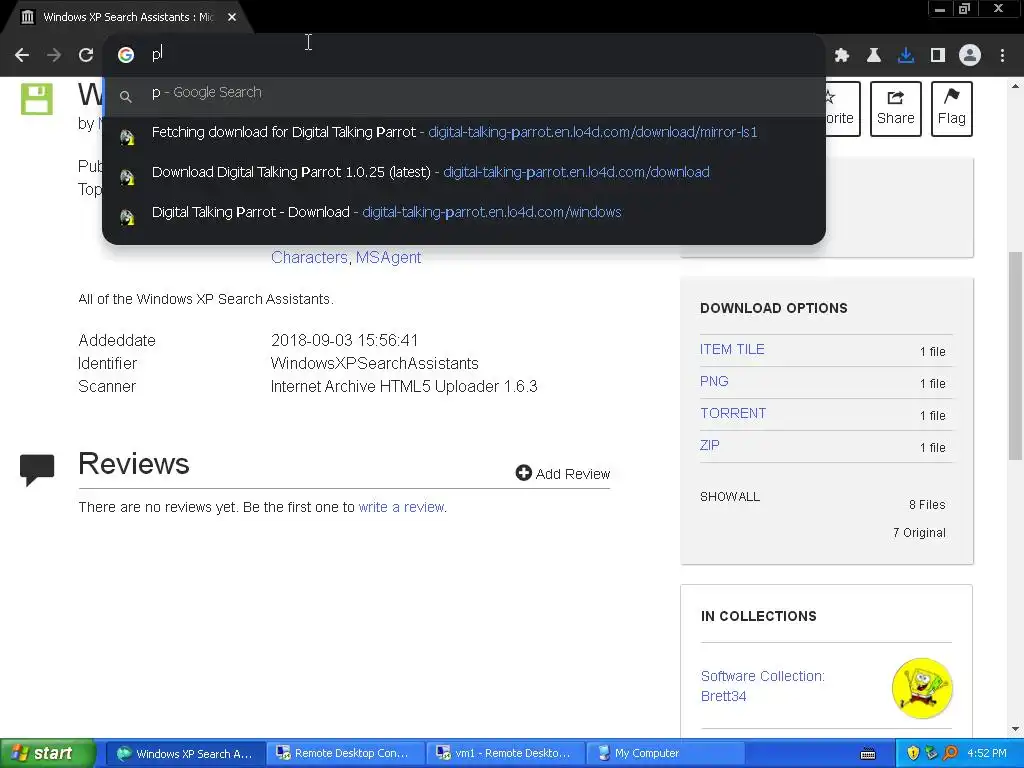Click the tray icon right of the shield
The height and width of the screenshot is (768, 1024).
click(x=931, y=754)
